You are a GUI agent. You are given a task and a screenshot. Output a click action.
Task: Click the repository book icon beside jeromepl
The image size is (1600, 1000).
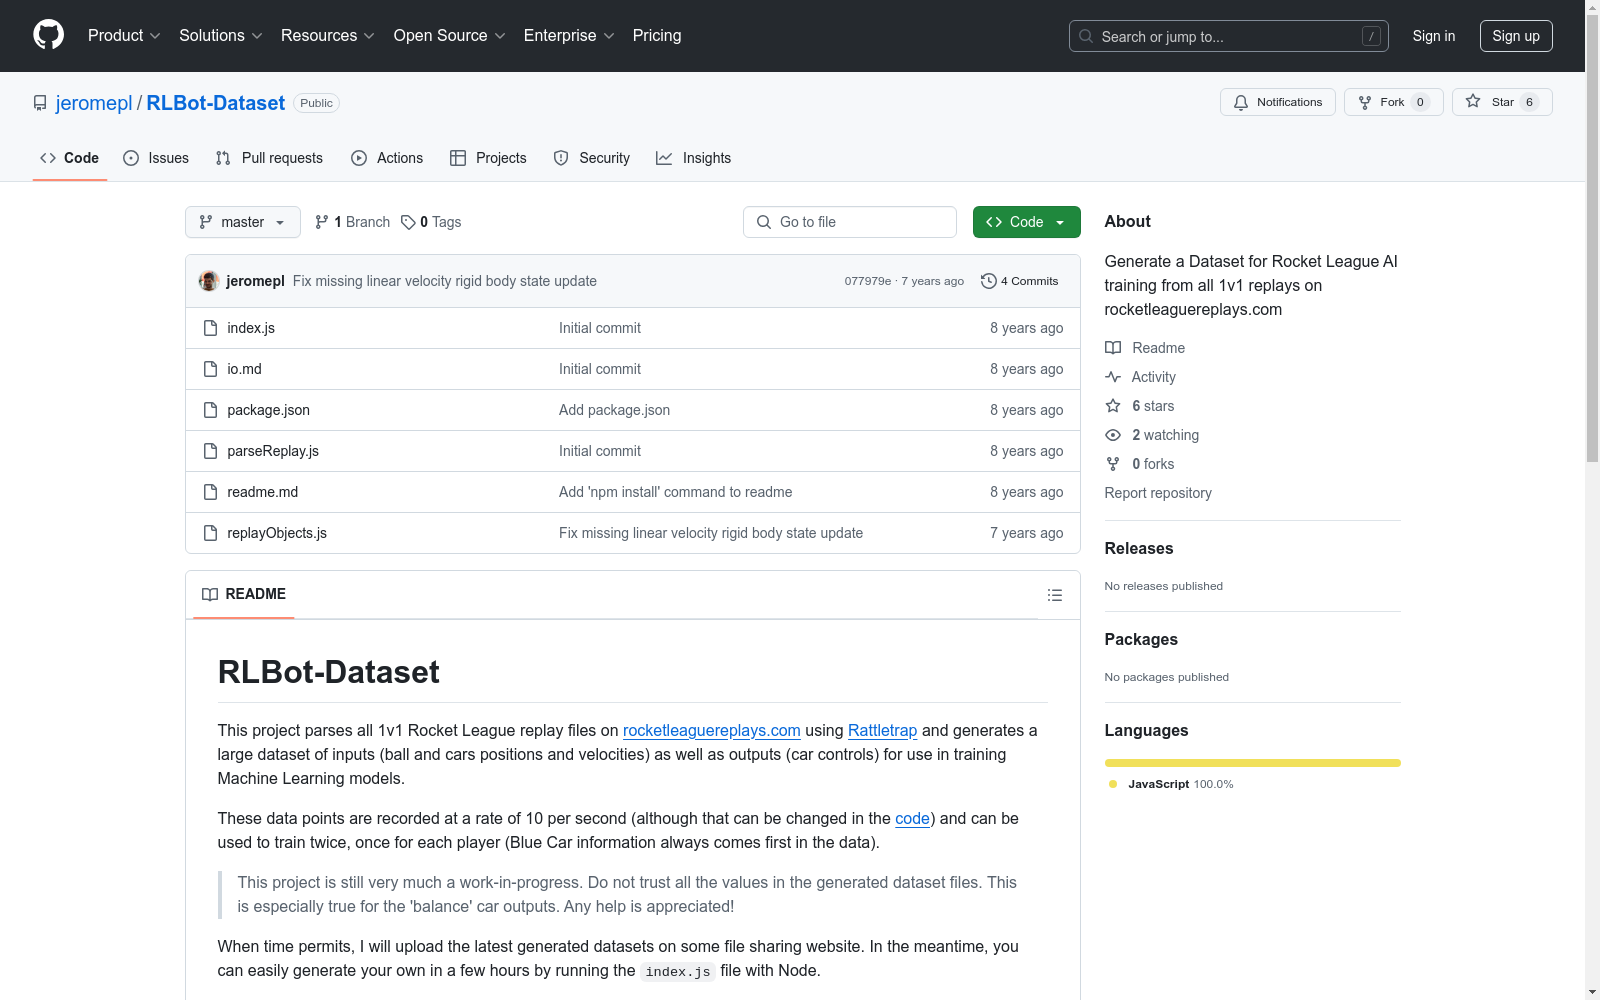(x=40, y=103)
